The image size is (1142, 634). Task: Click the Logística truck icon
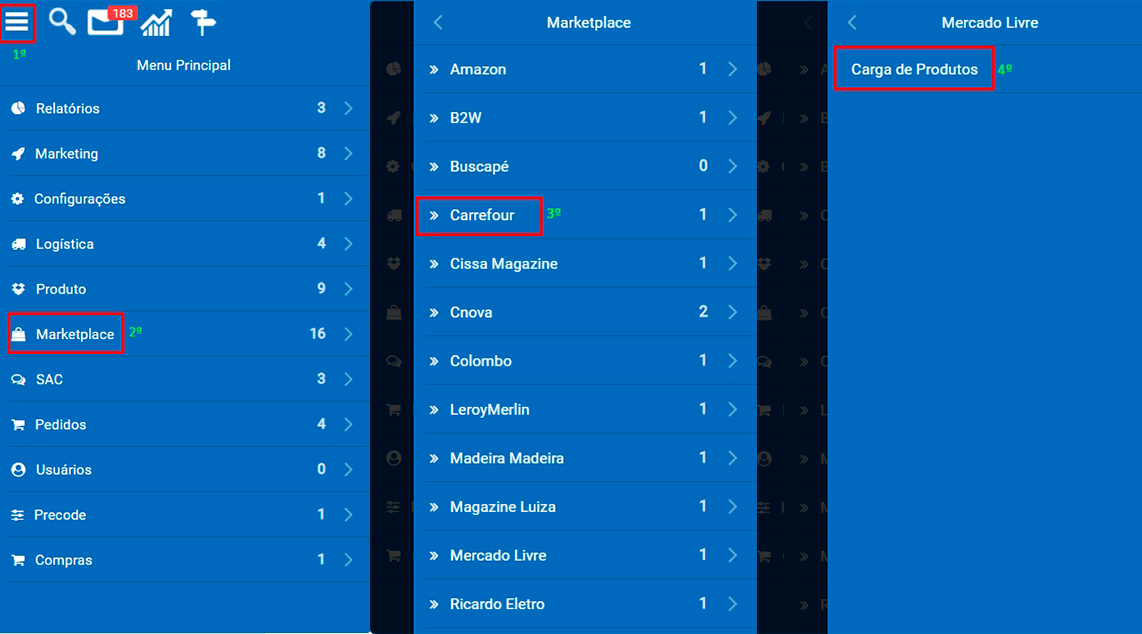coord(19,244)
